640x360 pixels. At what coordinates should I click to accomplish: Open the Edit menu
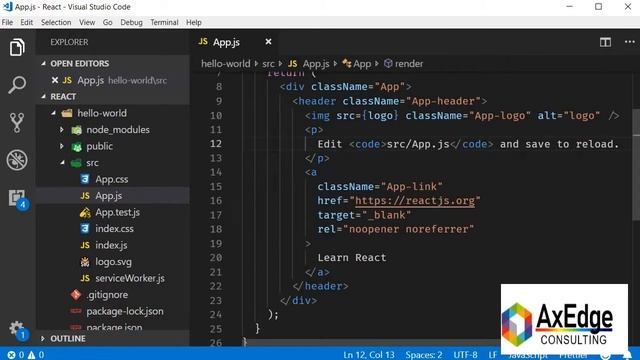[27, 22]
